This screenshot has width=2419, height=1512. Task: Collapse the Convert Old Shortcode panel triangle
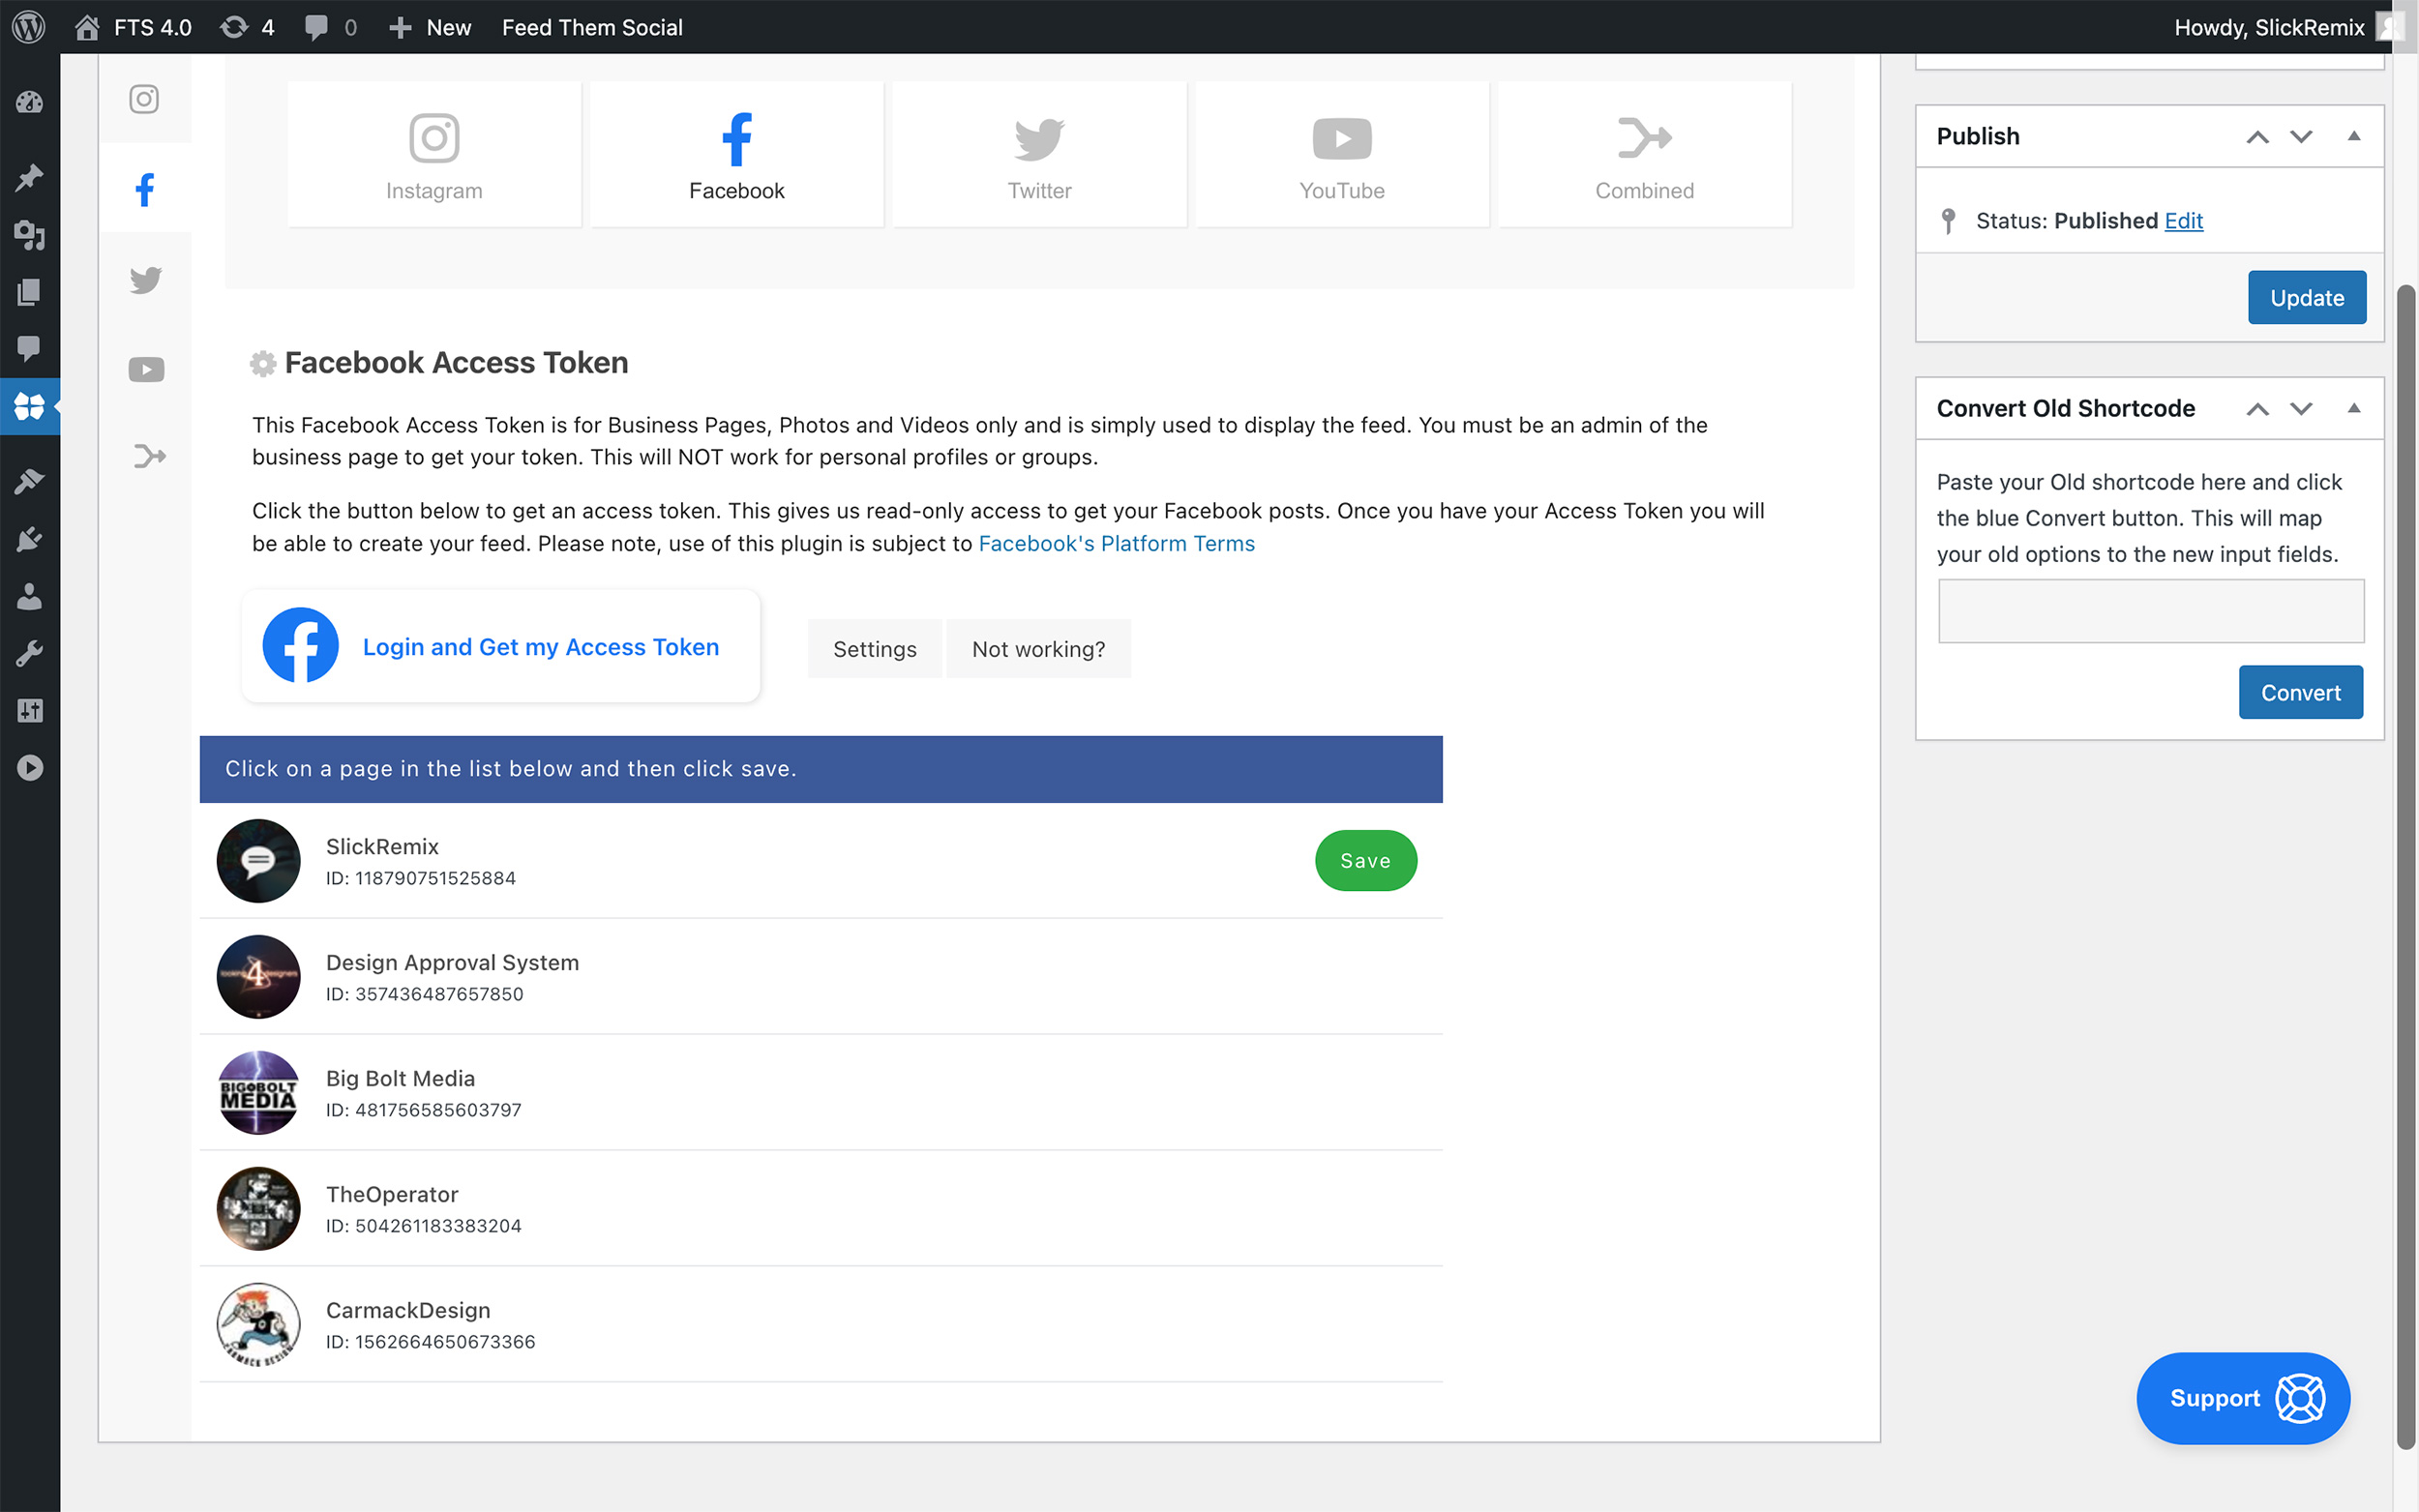tap(2354, 409)
